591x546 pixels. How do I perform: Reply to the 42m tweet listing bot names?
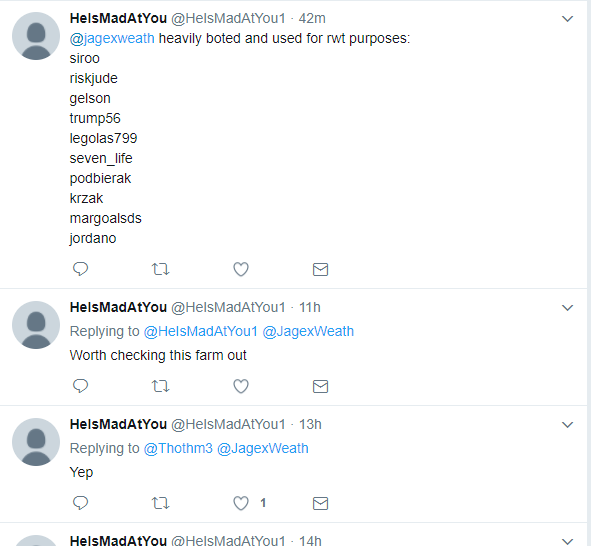(80, 269)
